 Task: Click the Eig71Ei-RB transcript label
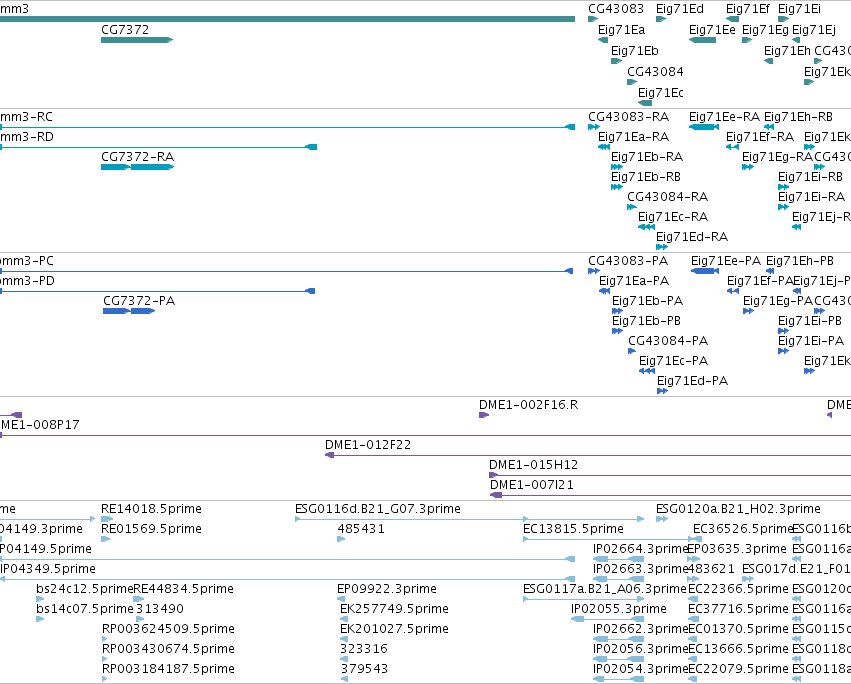point(810,177)
